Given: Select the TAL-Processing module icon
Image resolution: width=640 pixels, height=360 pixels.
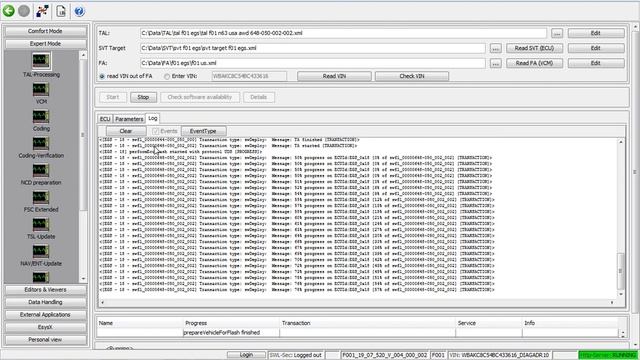Looking at the screenshot, I should [x=41, y=61].
